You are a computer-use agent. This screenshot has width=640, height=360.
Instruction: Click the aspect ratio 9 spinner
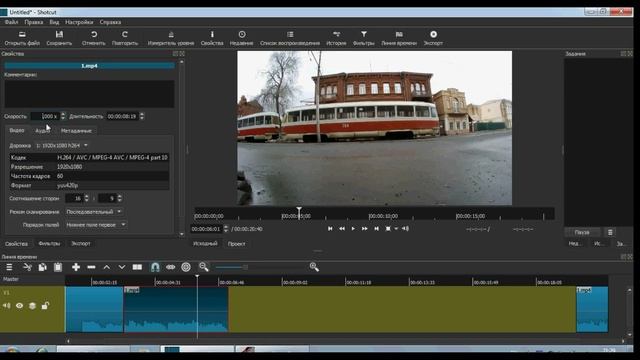(x=120, y=198)
